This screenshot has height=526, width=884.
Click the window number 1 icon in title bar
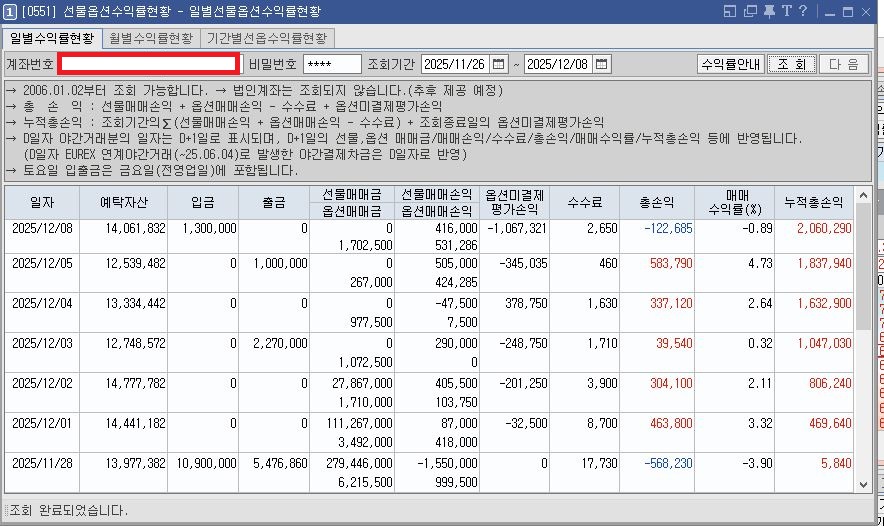pos(10,11)
